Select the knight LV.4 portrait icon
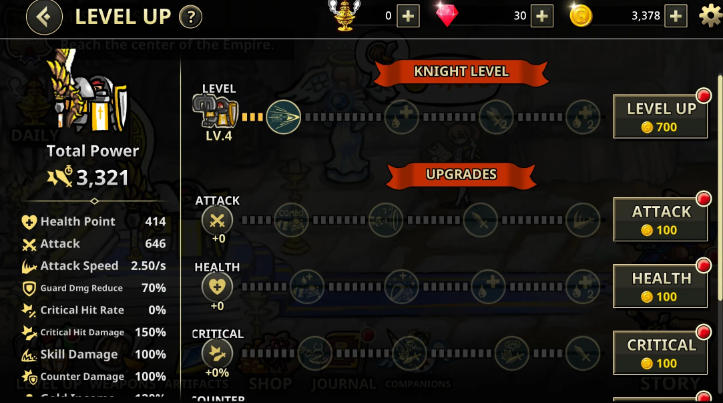This screenshot has width=723, height=403. (215, 111)
